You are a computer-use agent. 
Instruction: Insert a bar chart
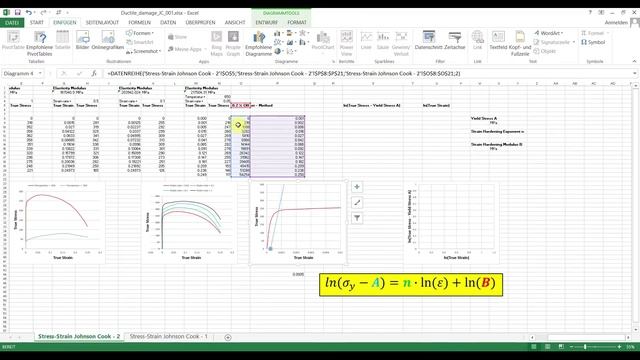pyautogui.click(x=290, y=33)
